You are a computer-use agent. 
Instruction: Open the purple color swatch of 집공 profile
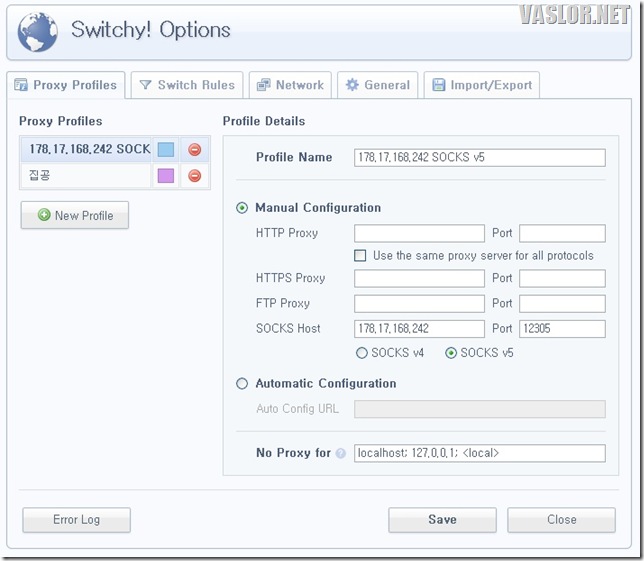(x=166, y=176)
